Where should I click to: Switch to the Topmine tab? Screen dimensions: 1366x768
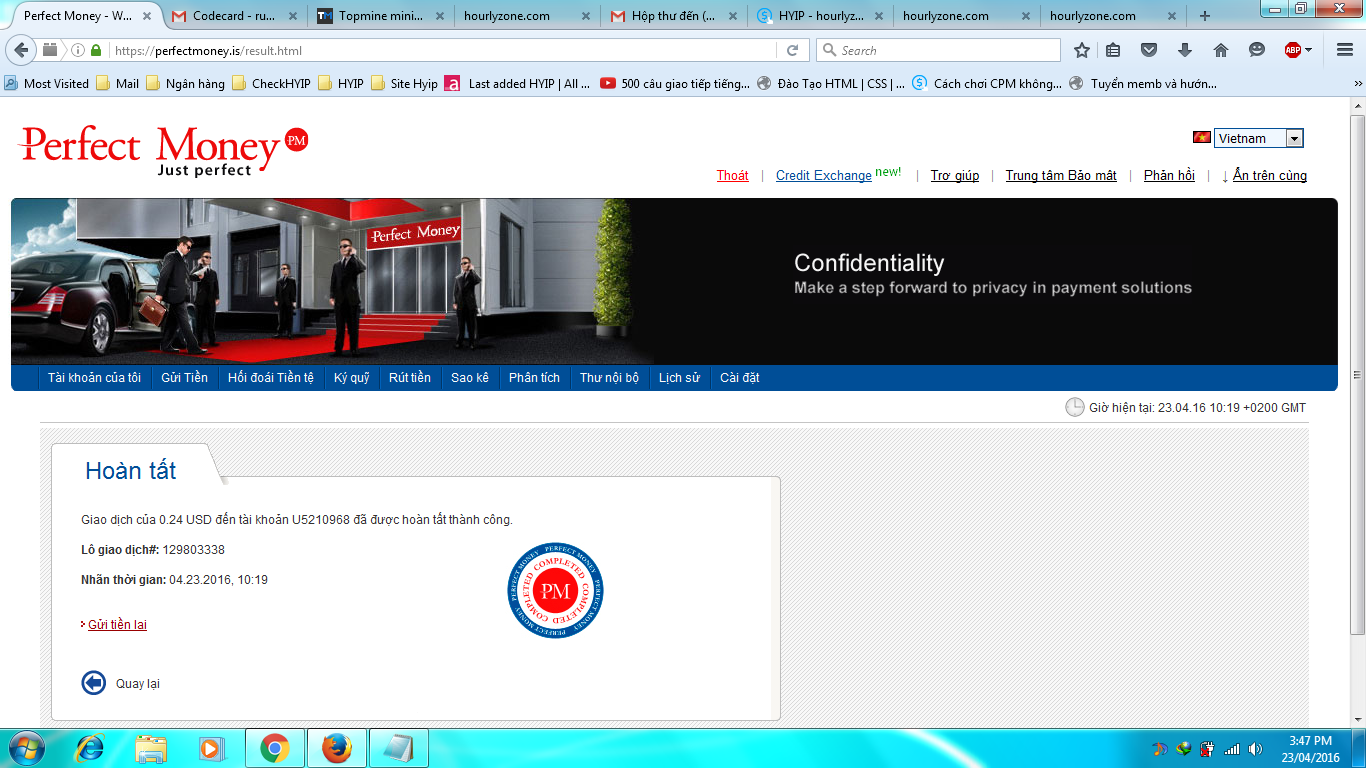380,16
